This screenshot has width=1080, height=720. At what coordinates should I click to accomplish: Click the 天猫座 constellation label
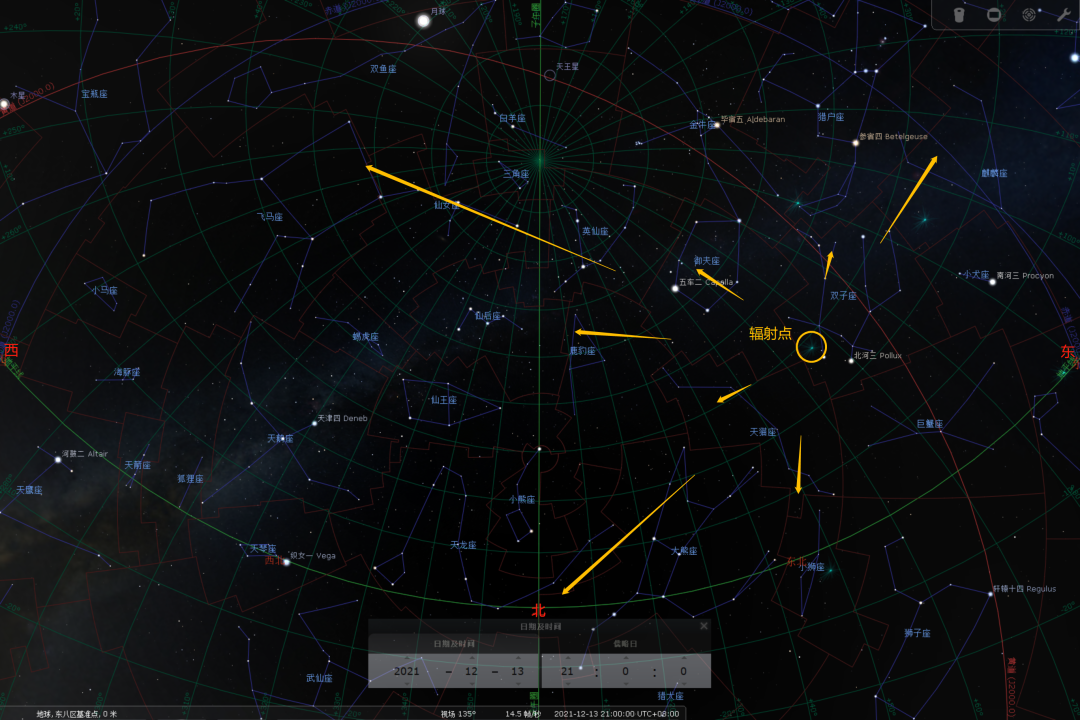(762, 432)
